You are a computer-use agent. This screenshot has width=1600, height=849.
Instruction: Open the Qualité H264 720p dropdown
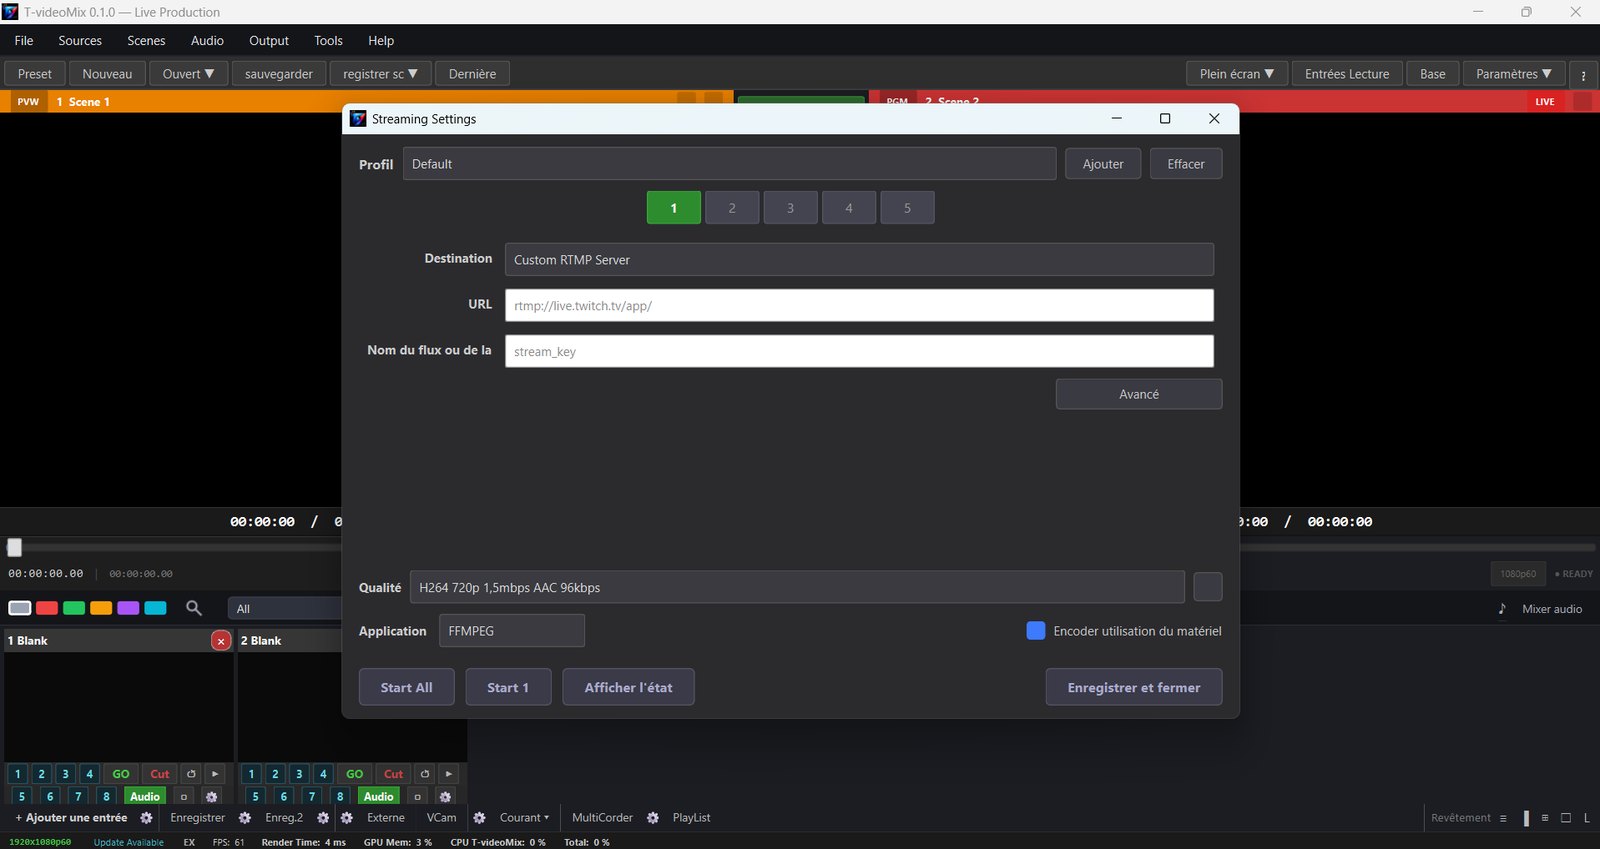click(x=797, y=588)
